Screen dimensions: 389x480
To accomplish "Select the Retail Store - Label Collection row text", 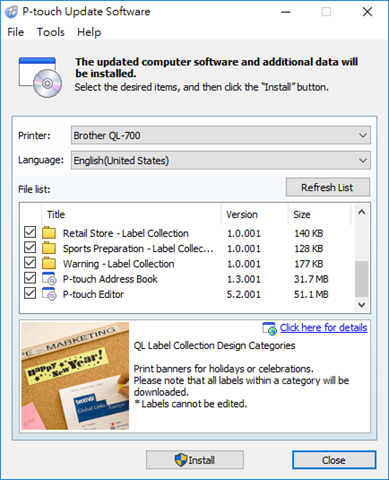I will pyautogui.click(x=126, y=233).
